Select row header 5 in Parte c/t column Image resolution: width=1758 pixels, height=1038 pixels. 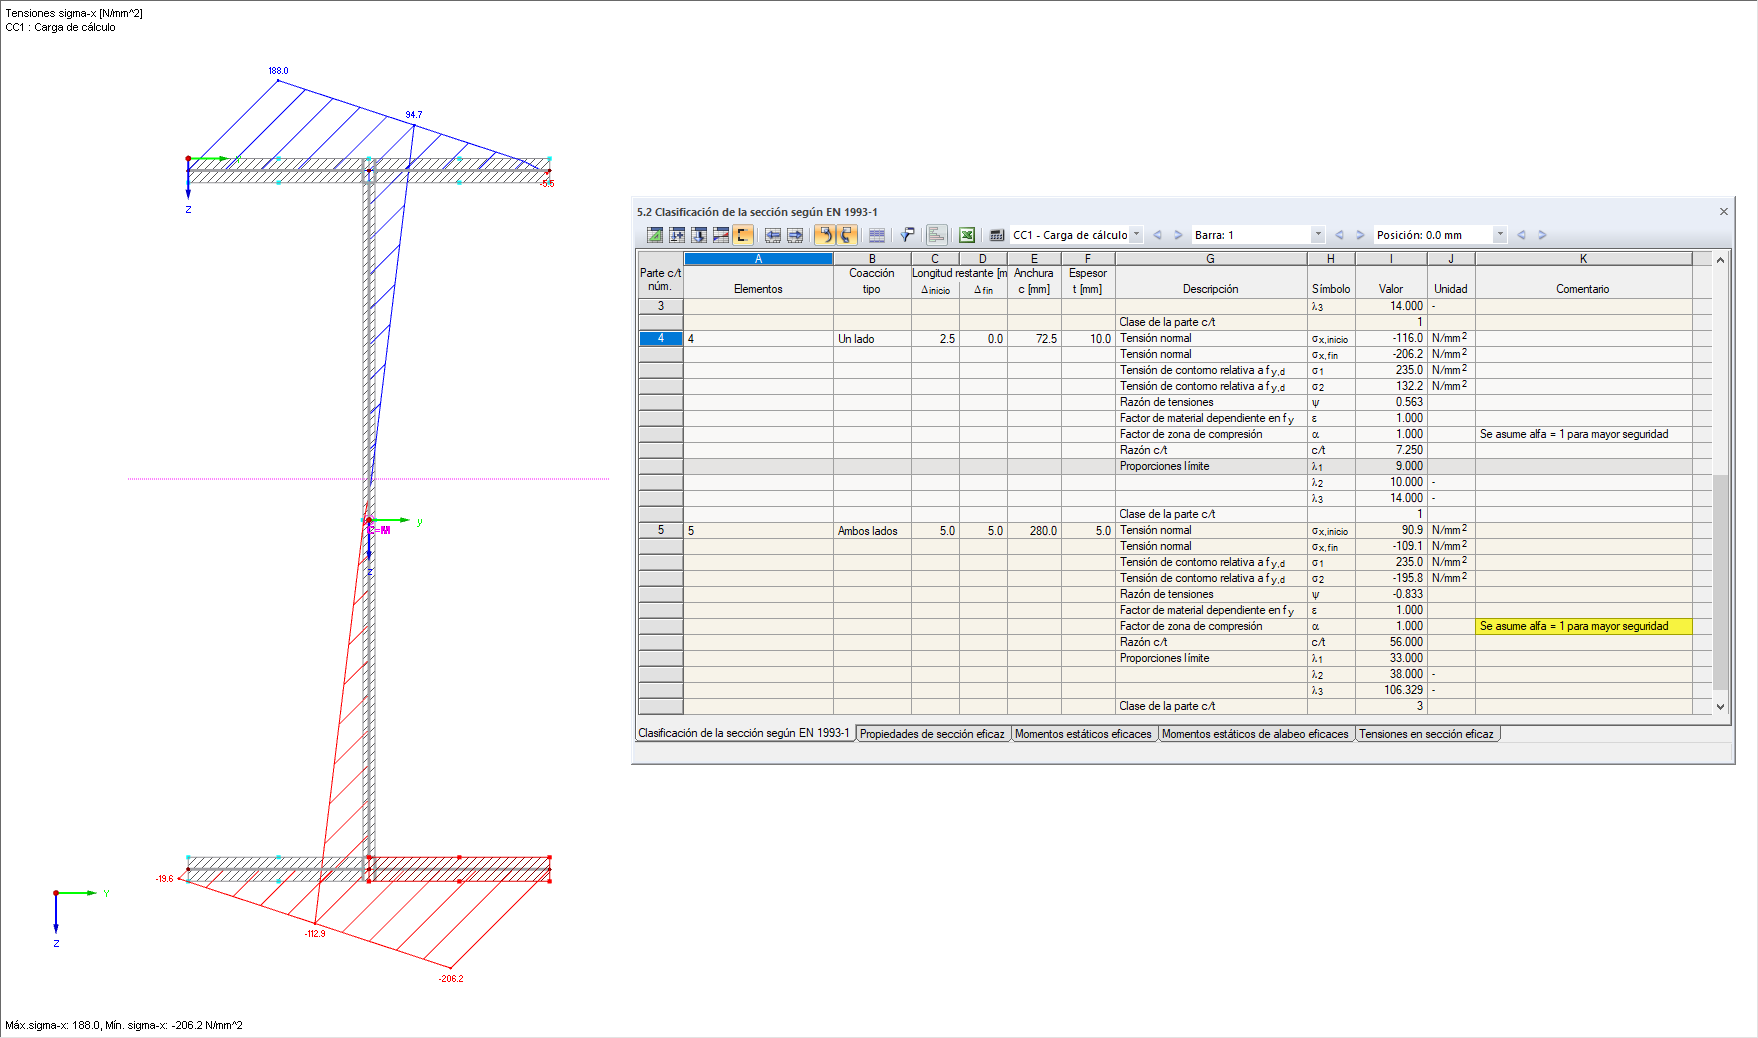point(660,530)
